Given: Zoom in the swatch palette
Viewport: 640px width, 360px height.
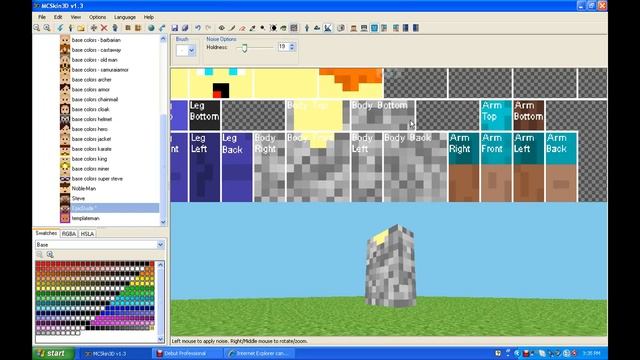Looking at the screenshot, I should tap(50, 254).
